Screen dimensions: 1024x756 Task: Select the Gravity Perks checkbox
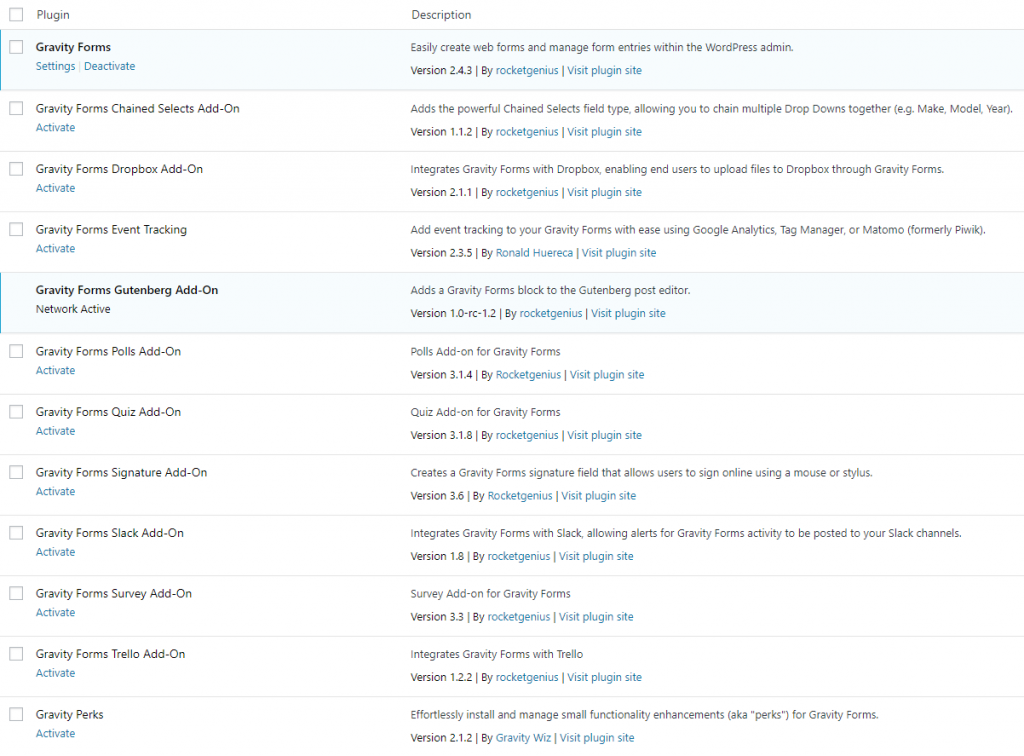(x=16, y=714)
